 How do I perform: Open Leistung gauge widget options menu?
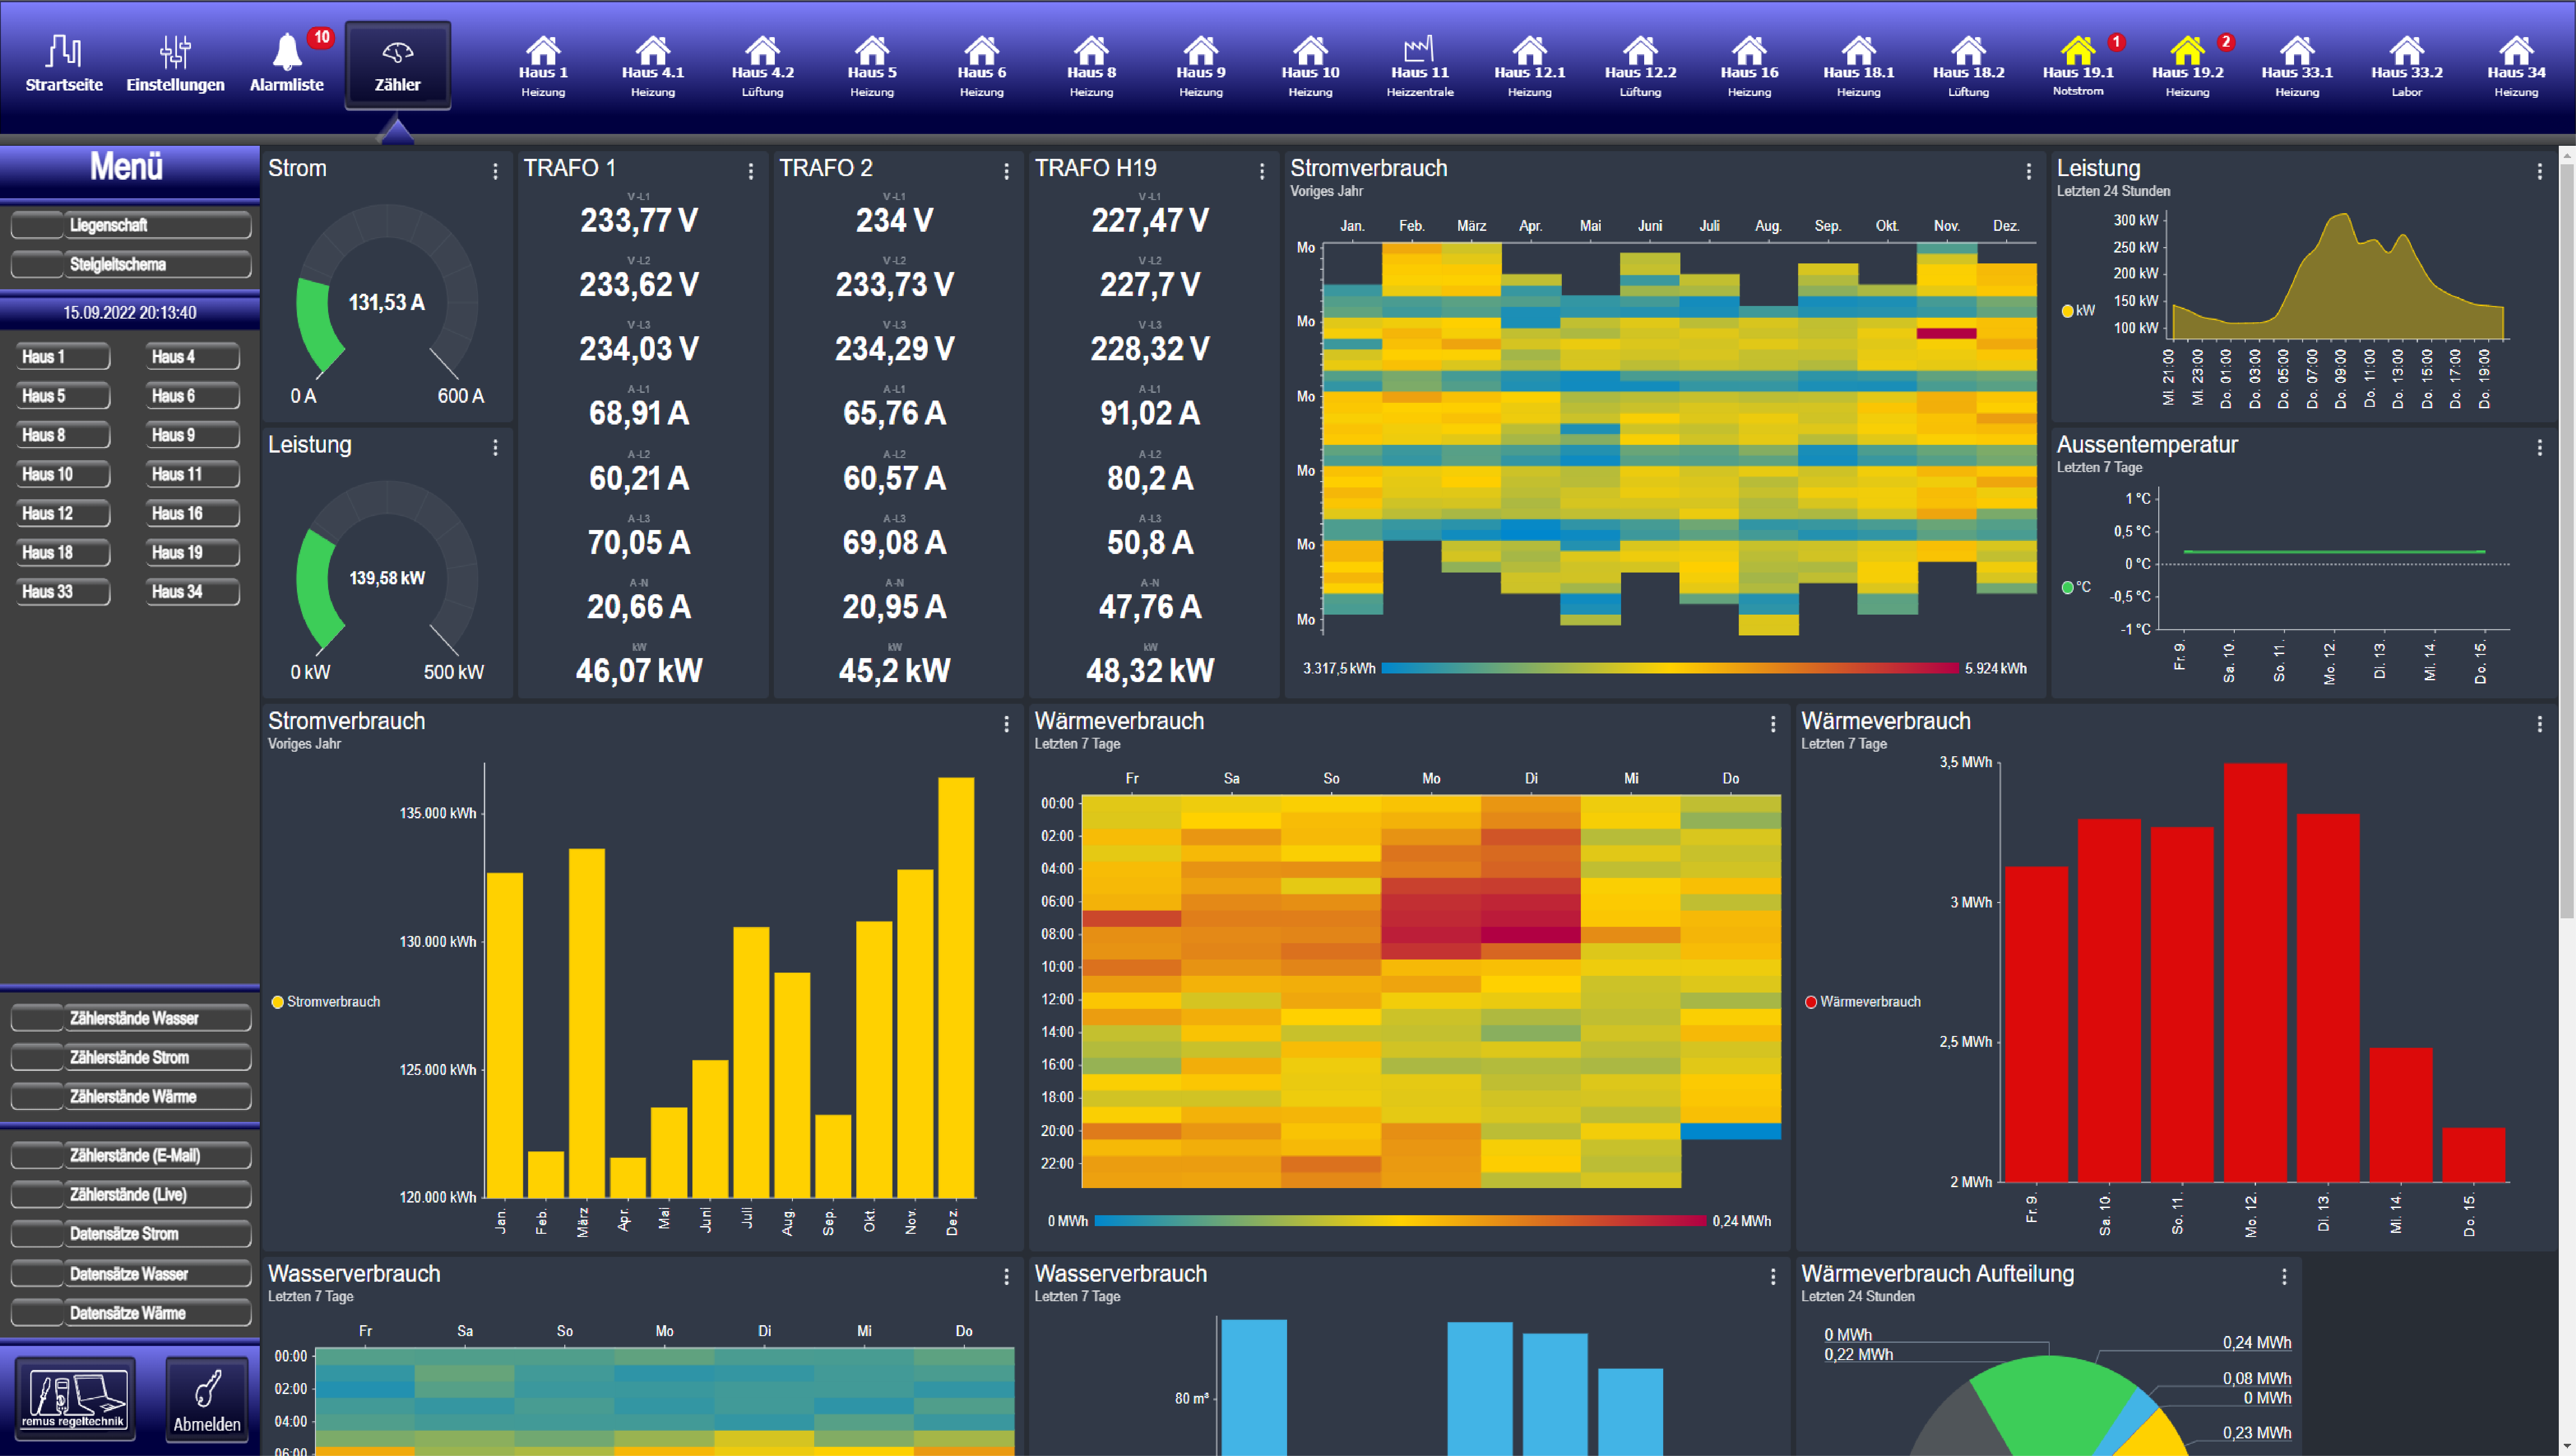495,448
